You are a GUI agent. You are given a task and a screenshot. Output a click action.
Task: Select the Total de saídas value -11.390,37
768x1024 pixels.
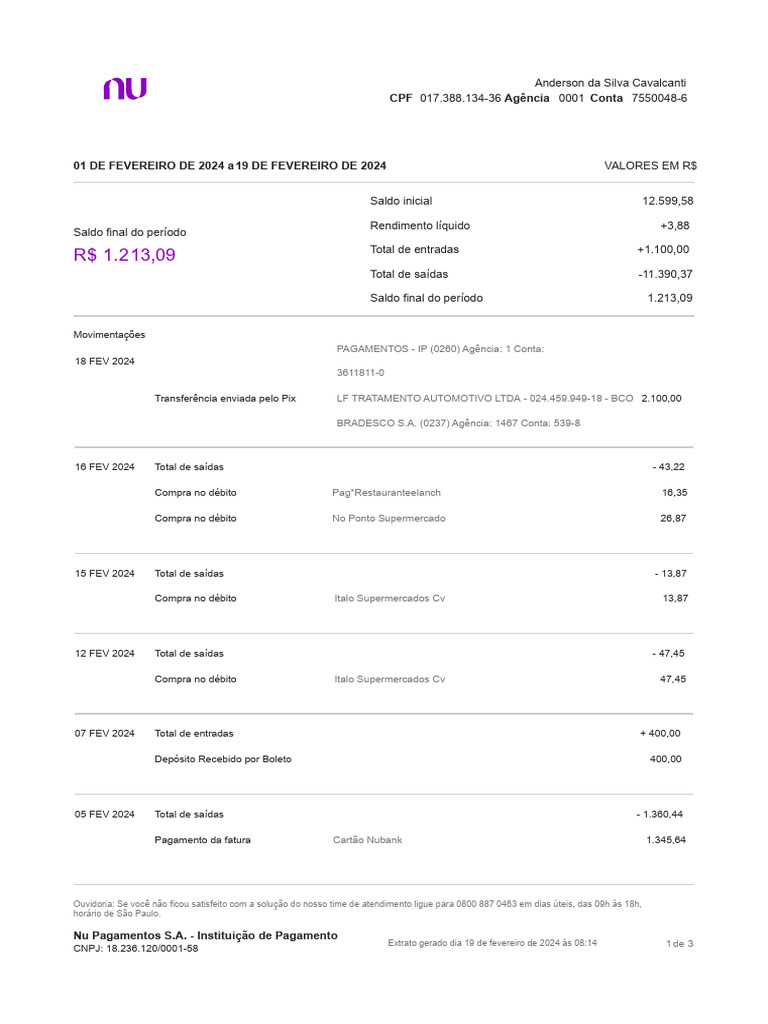tap(665, 274)
